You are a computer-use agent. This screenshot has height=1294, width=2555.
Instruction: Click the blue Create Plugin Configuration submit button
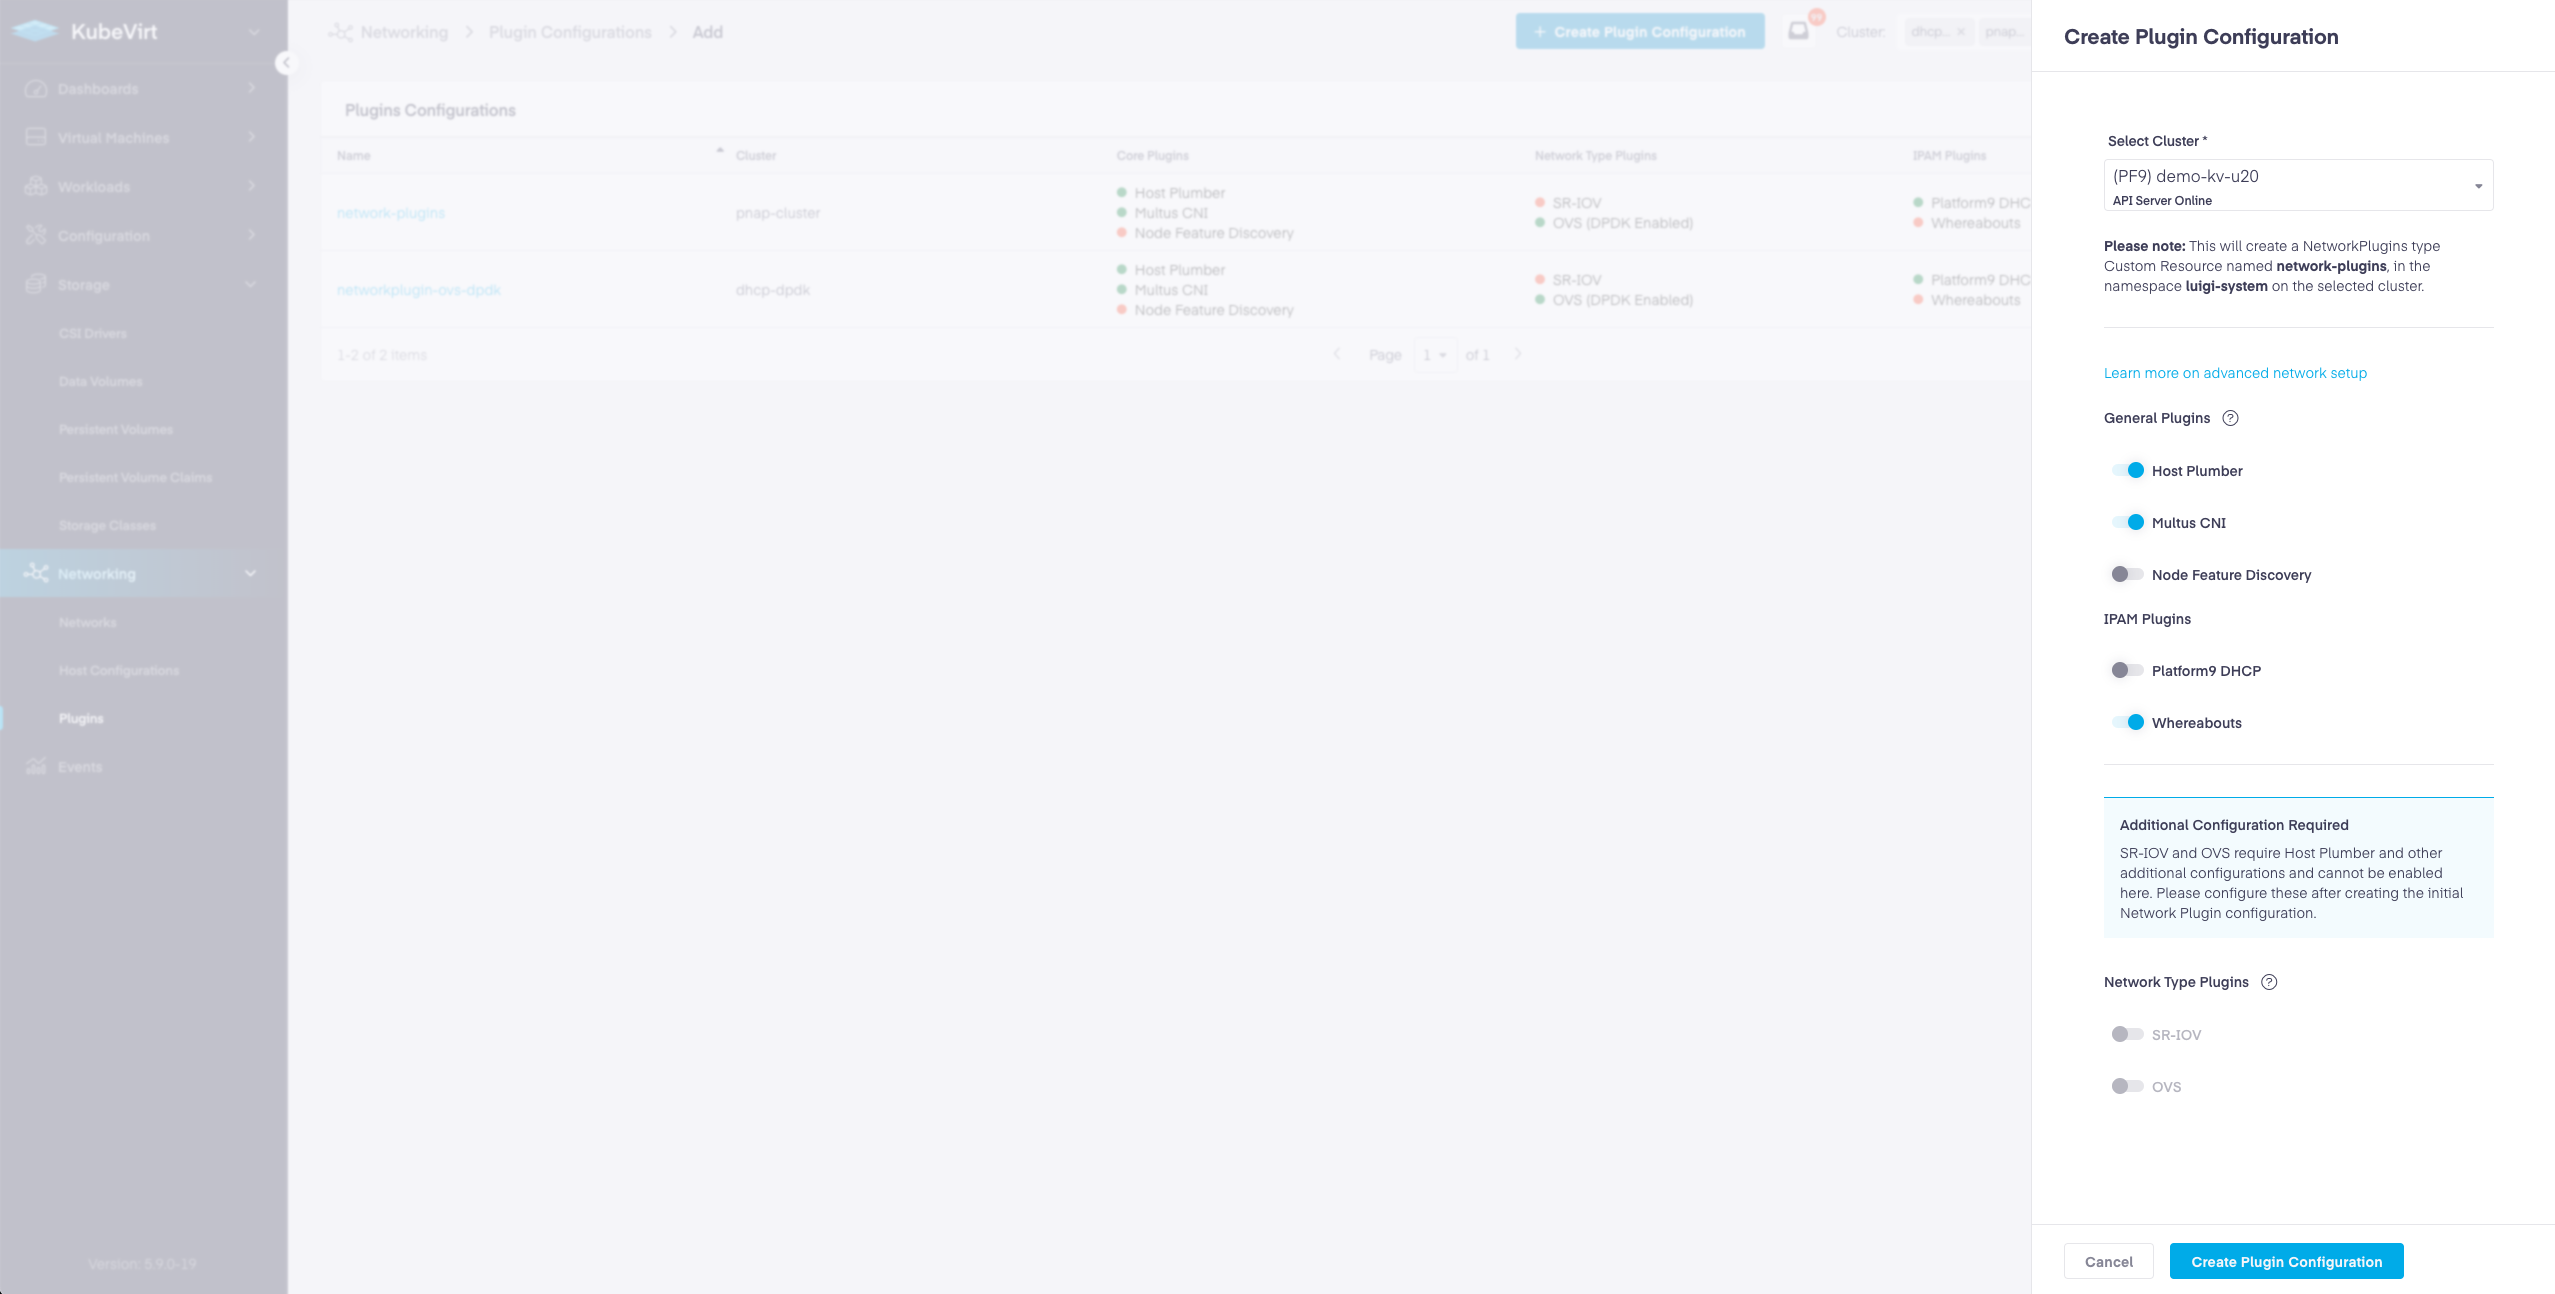[x=2287, y=1261]
